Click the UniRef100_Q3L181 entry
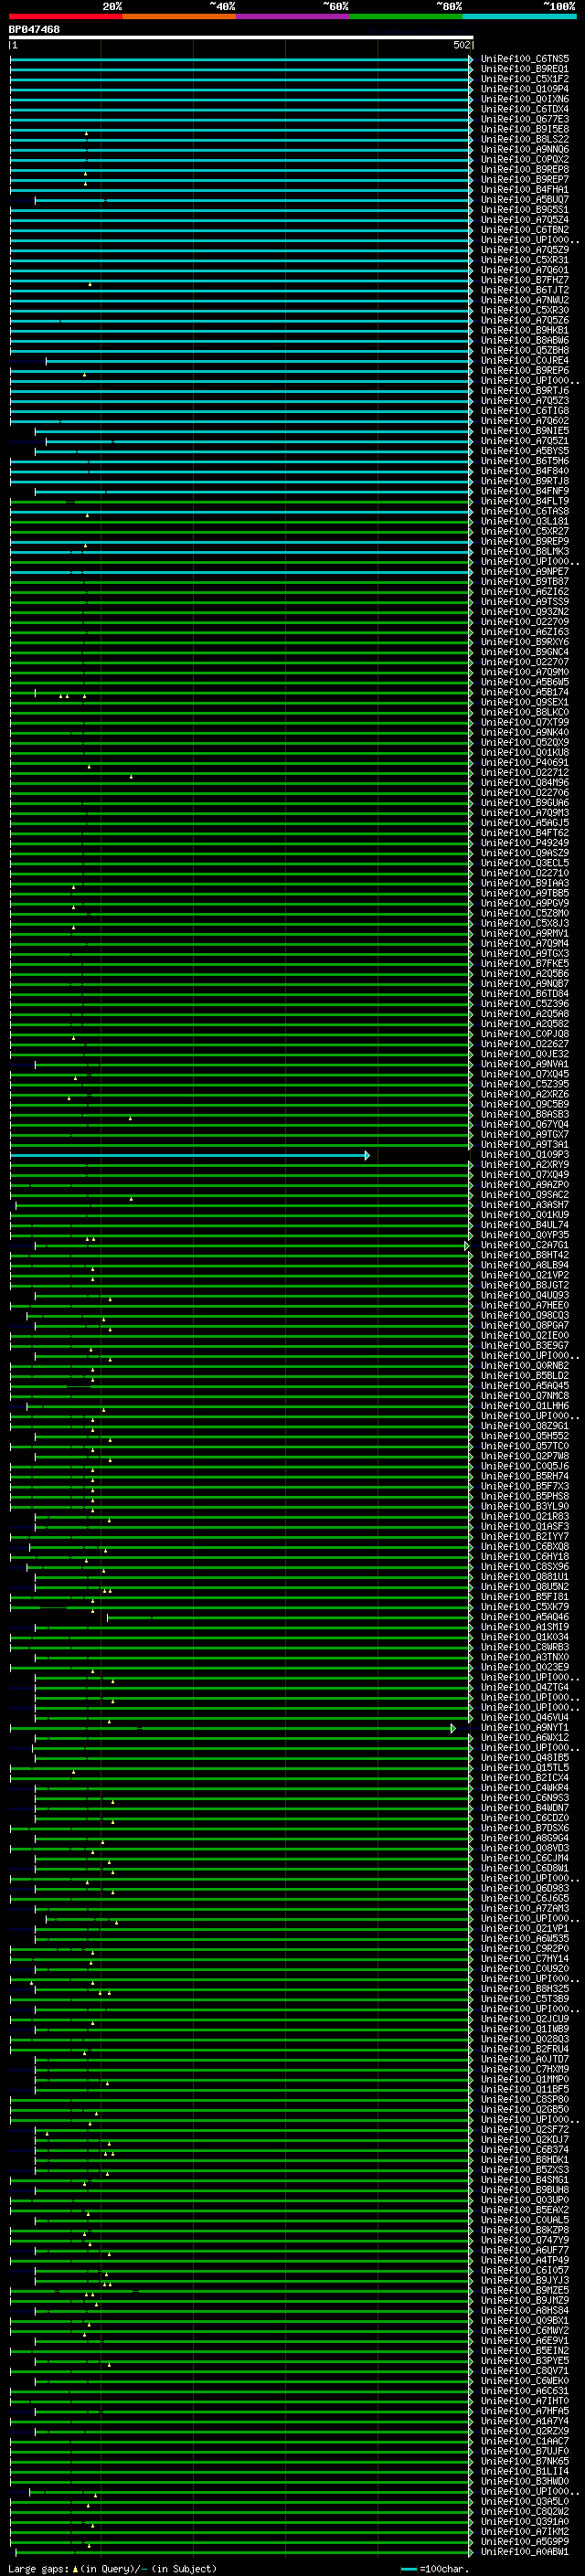Screen dimensions: 585x2576 tap(525, 522)
